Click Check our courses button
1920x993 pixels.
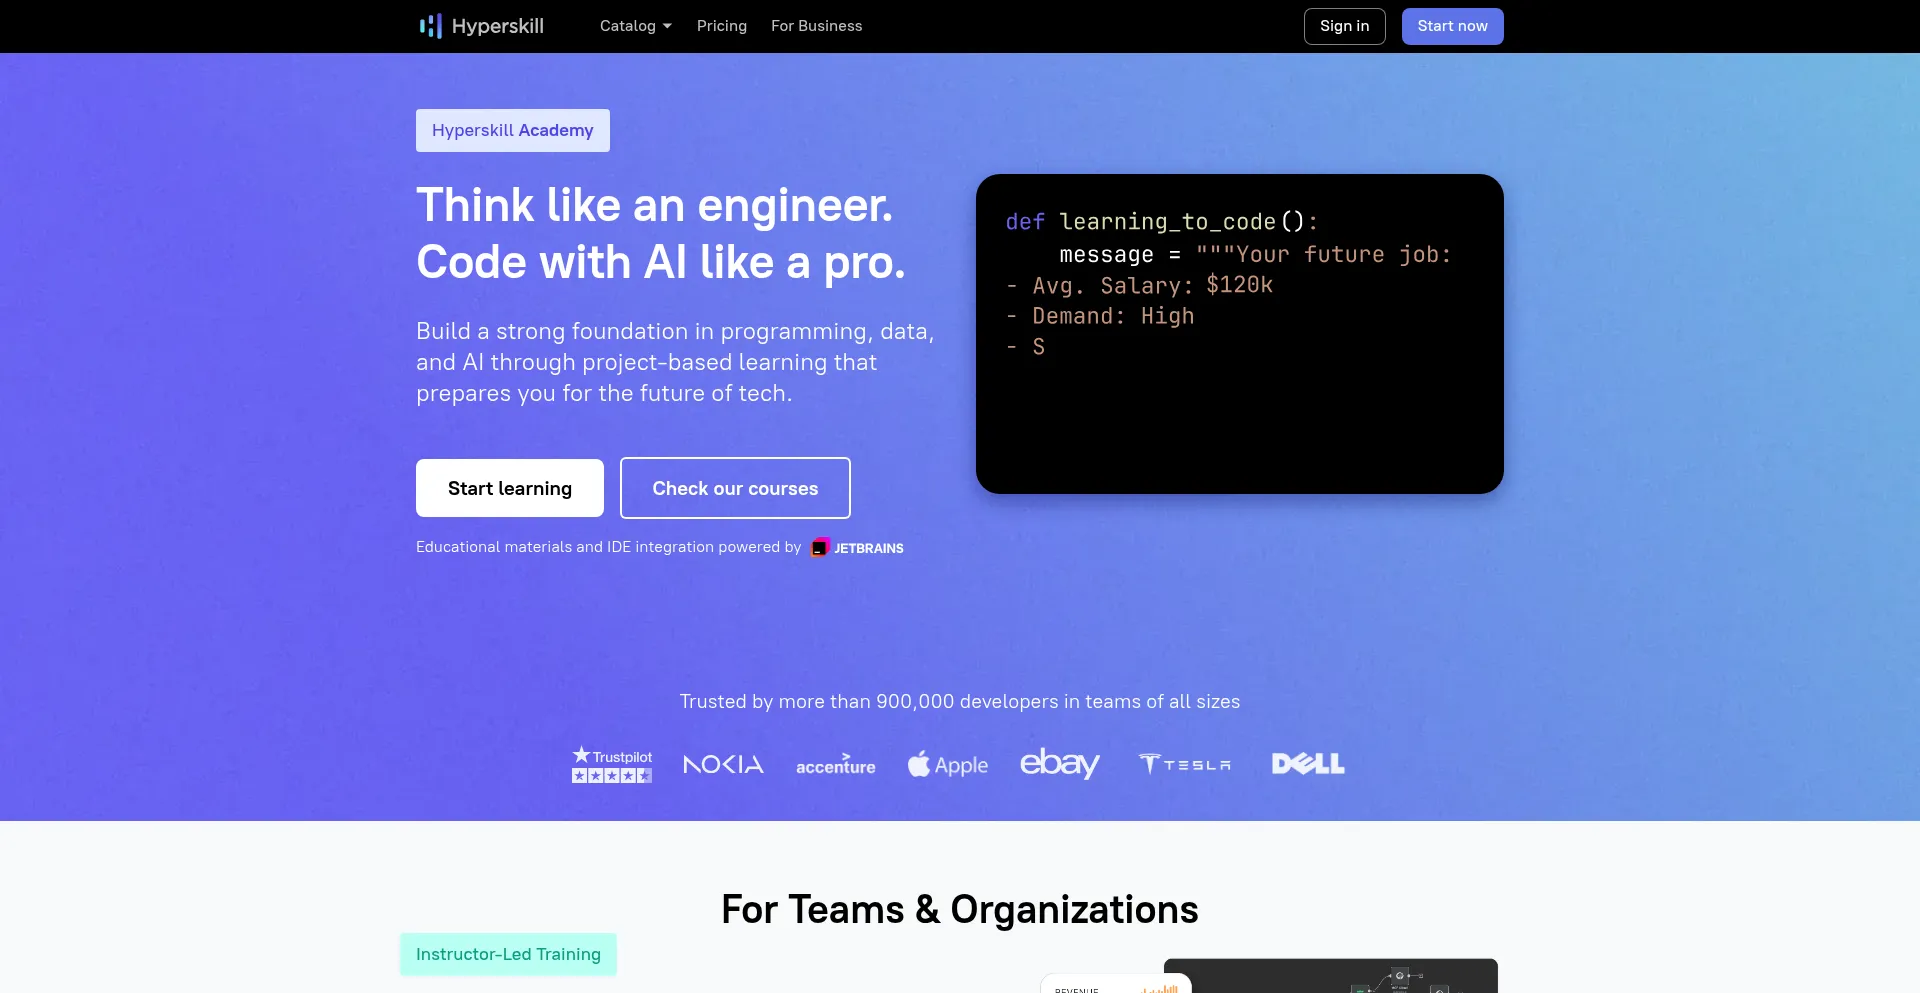pos(735,488)
